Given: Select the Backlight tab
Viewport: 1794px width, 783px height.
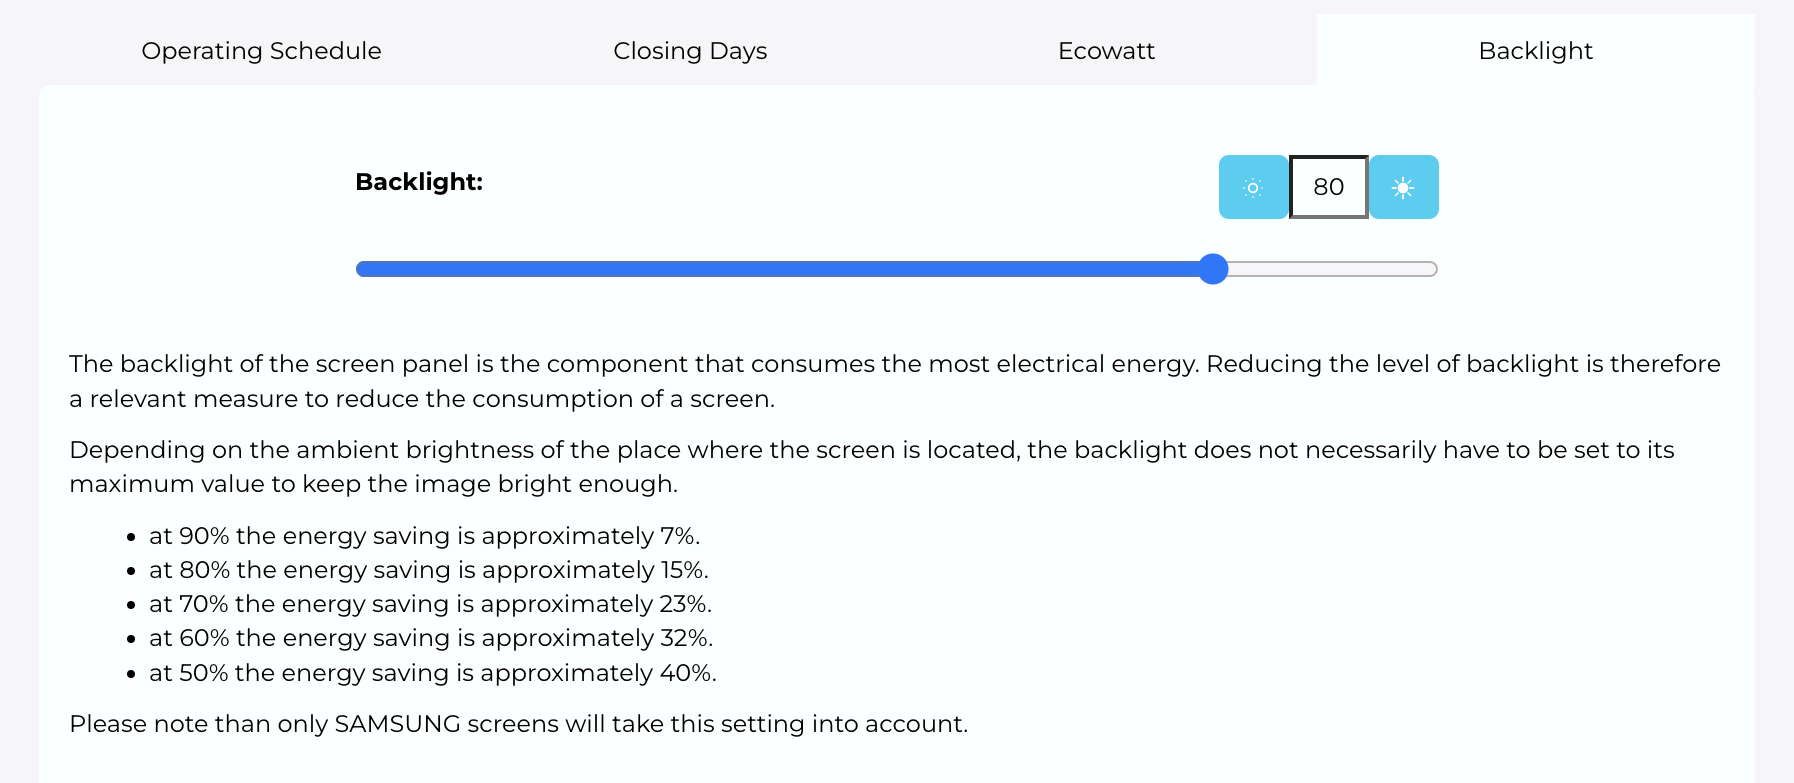Looking at the screenshot, I should point(1535,51).
